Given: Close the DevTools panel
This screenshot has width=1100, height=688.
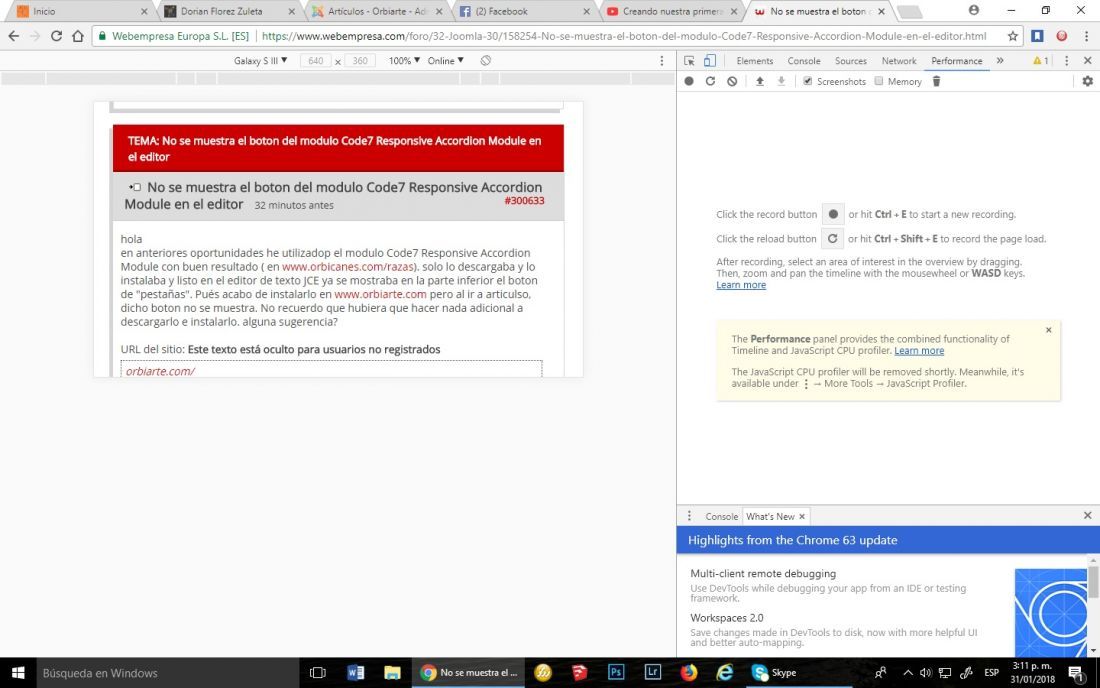Looking at the screenshot, I should (x=1087, y=61).
